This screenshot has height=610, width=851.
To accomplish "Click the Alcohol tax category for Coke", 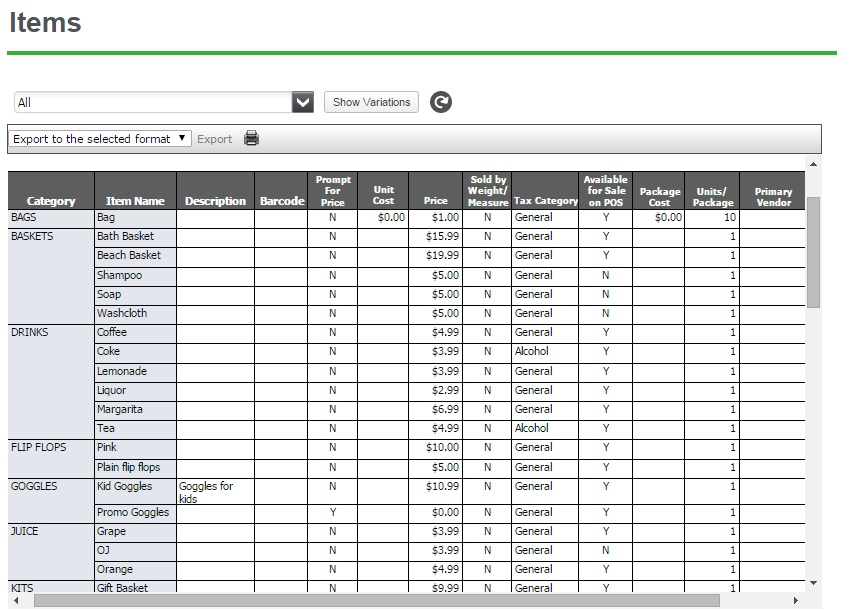I will tap(532, 351).
